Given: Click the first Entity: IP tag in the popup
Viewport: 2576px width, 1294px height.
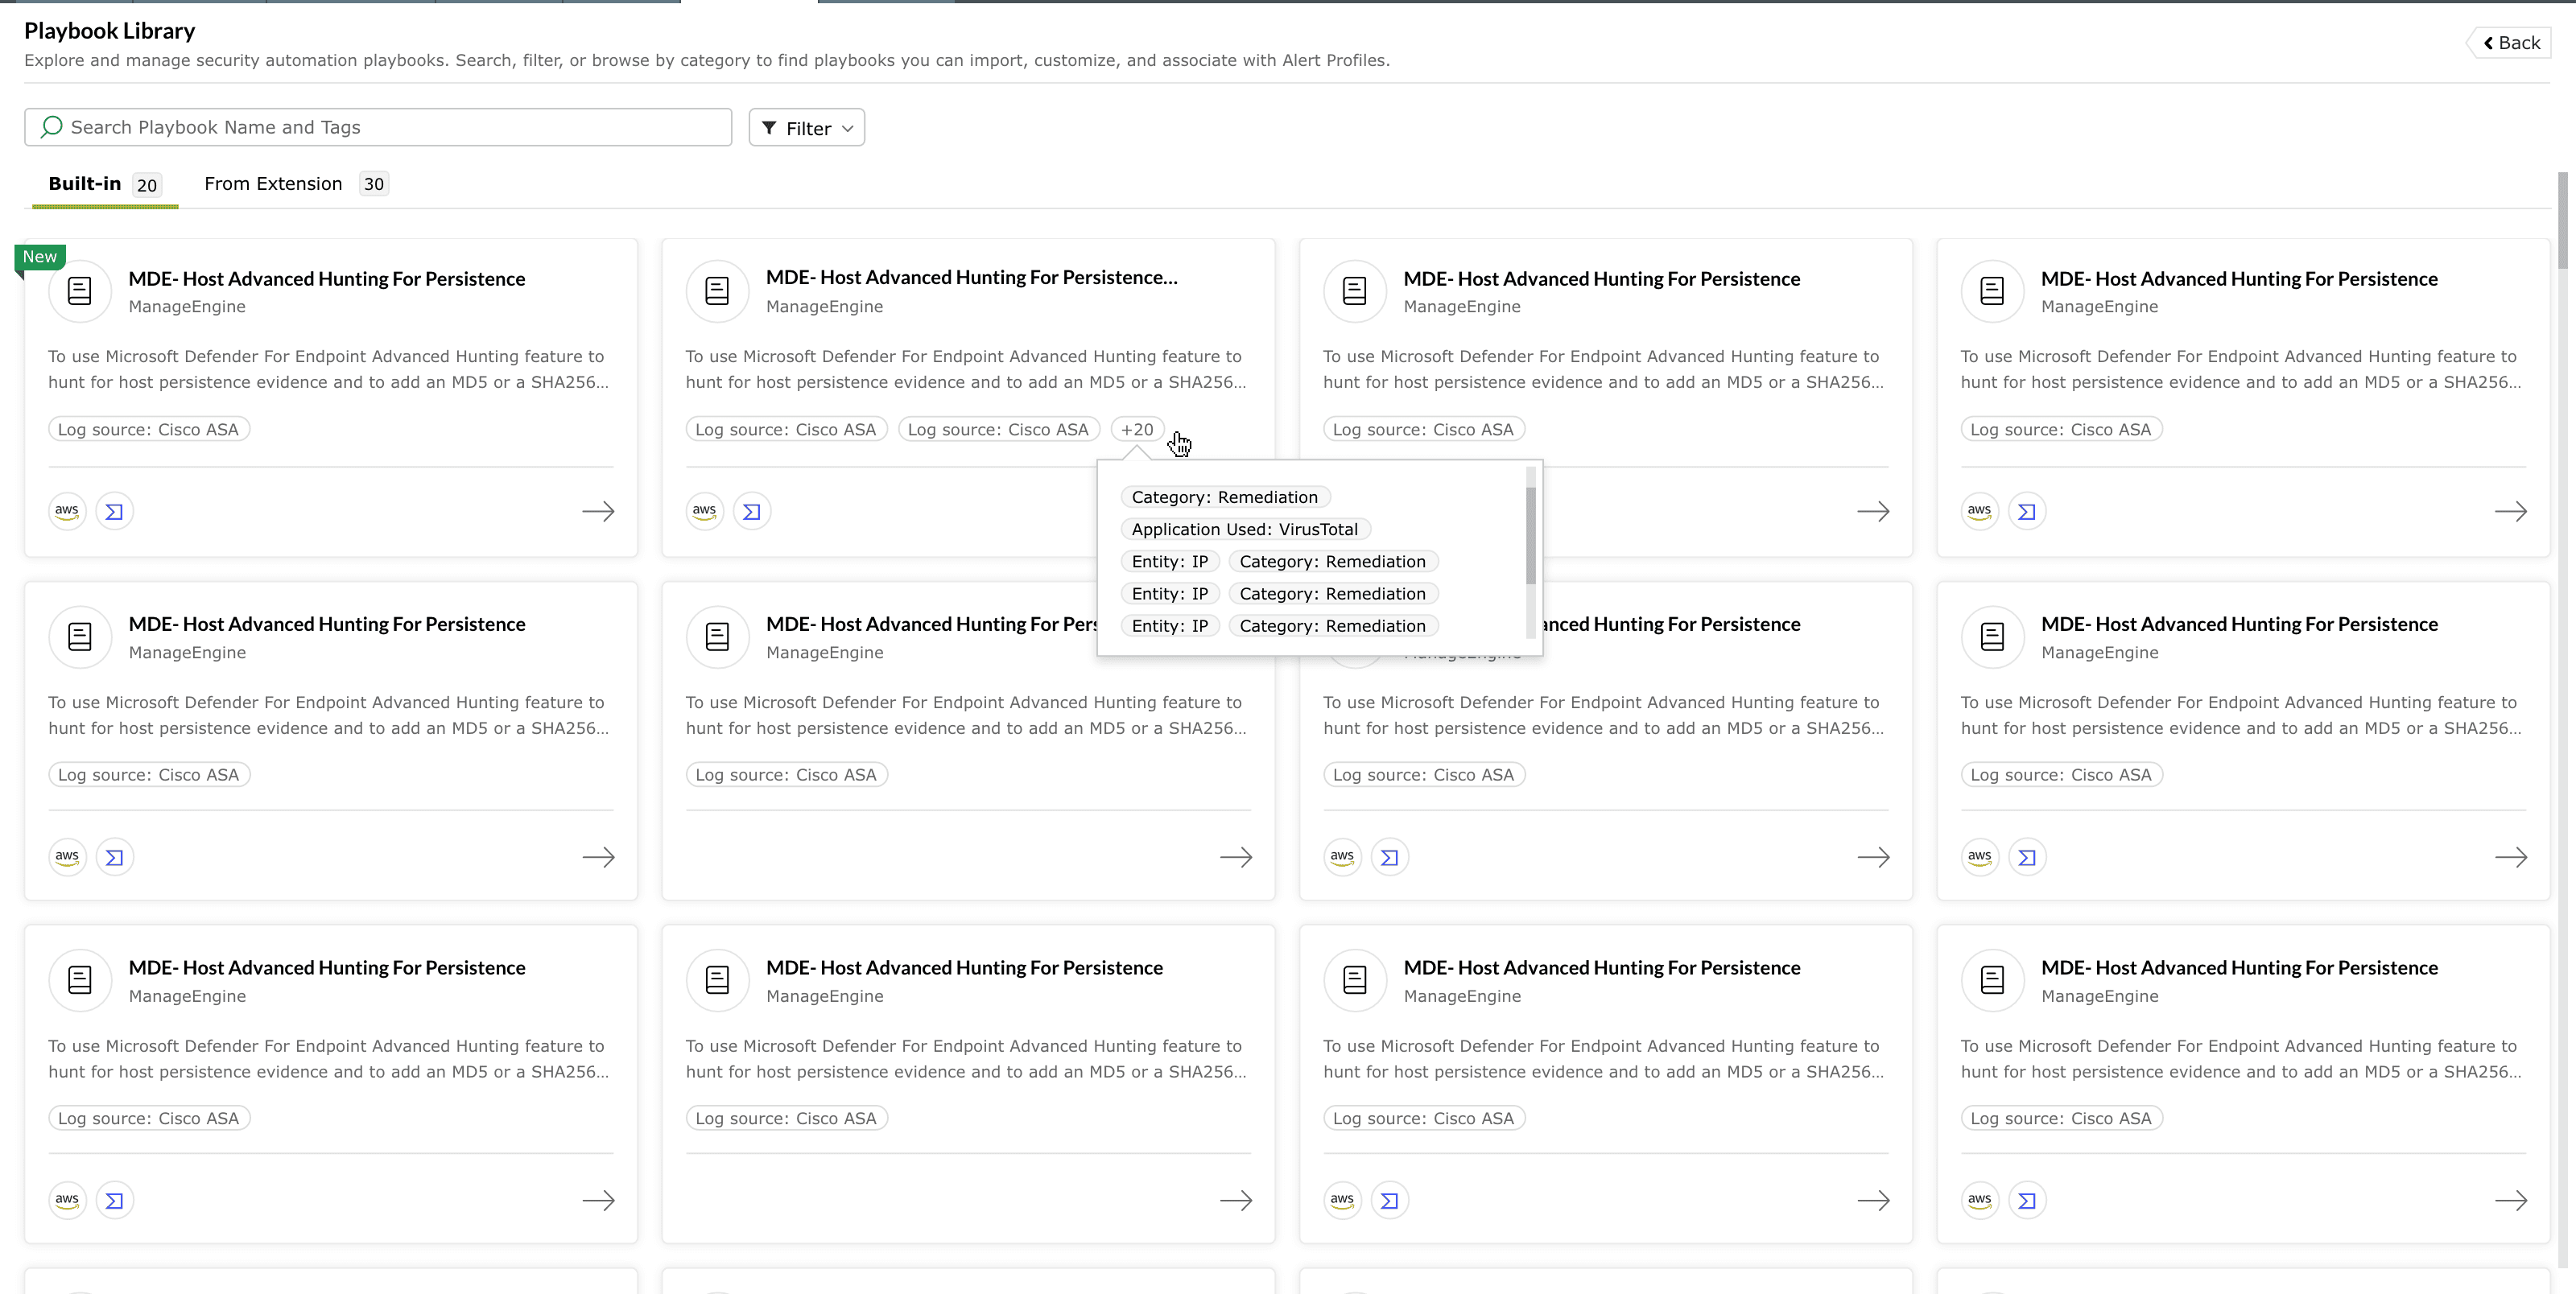Looking at the screenshot, I should coord(1170,561).
